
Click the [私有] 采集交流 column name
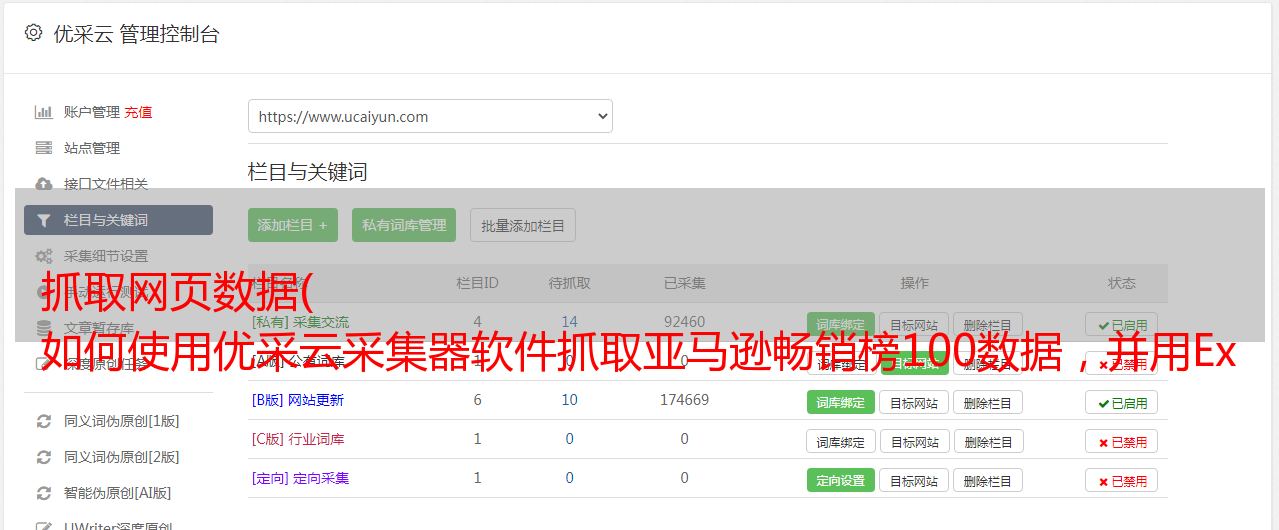[301, 322]
